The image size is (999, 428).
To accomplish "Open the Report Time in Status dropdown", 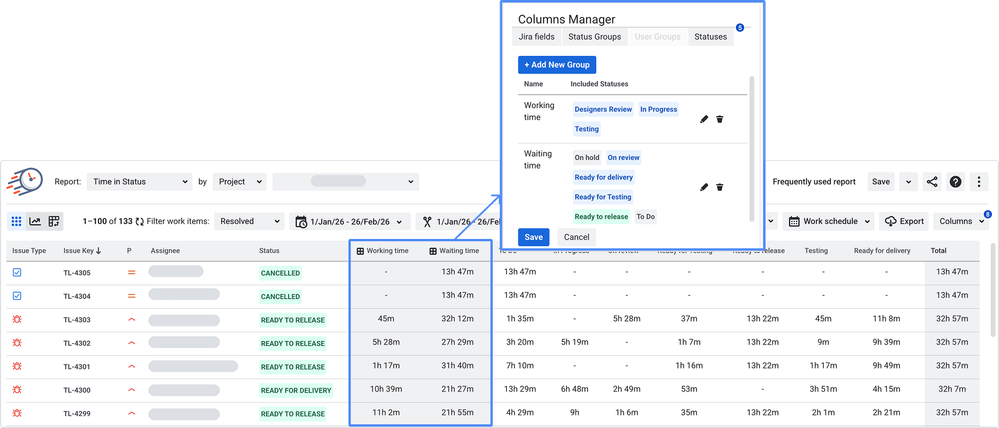I will coord(139,182).
